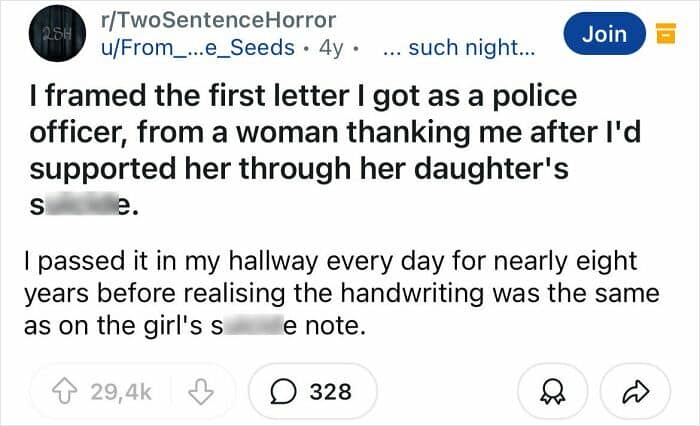700x426 pixels.
Task: Share the post using the arrow icon
Action: (x=634, y=391)
